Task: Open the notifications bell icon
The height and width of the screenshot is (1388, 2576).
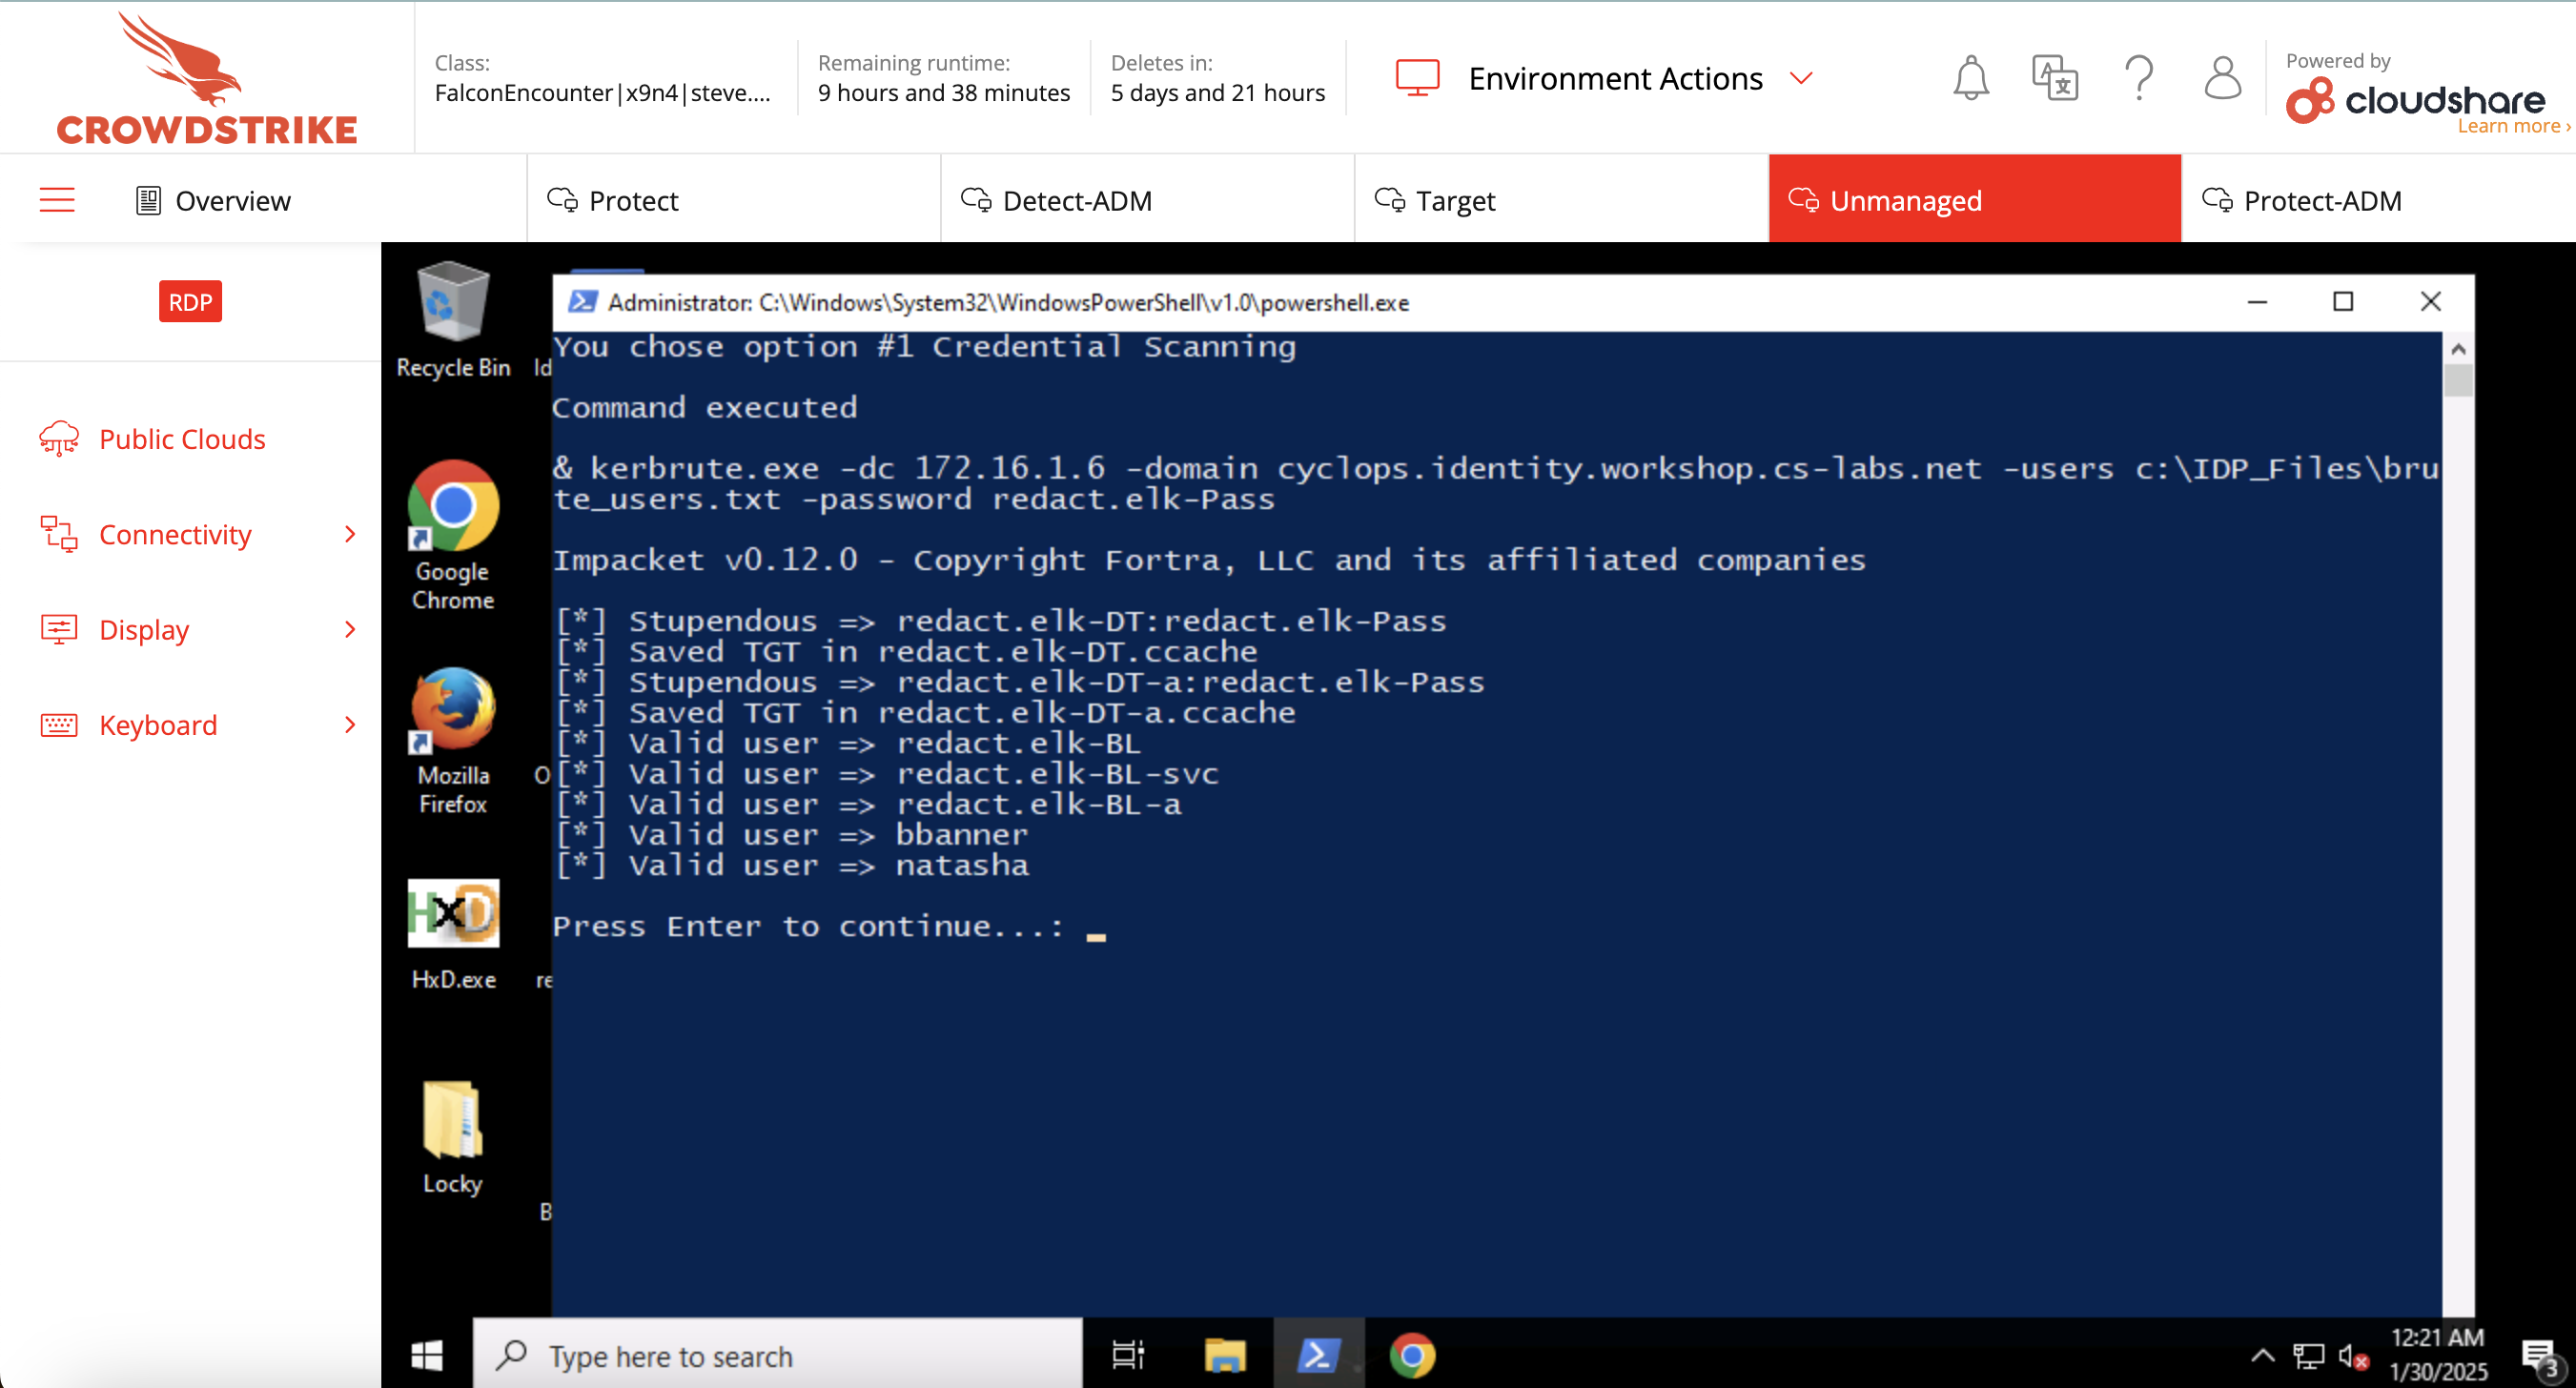Action: click(x=1971, y=78)
